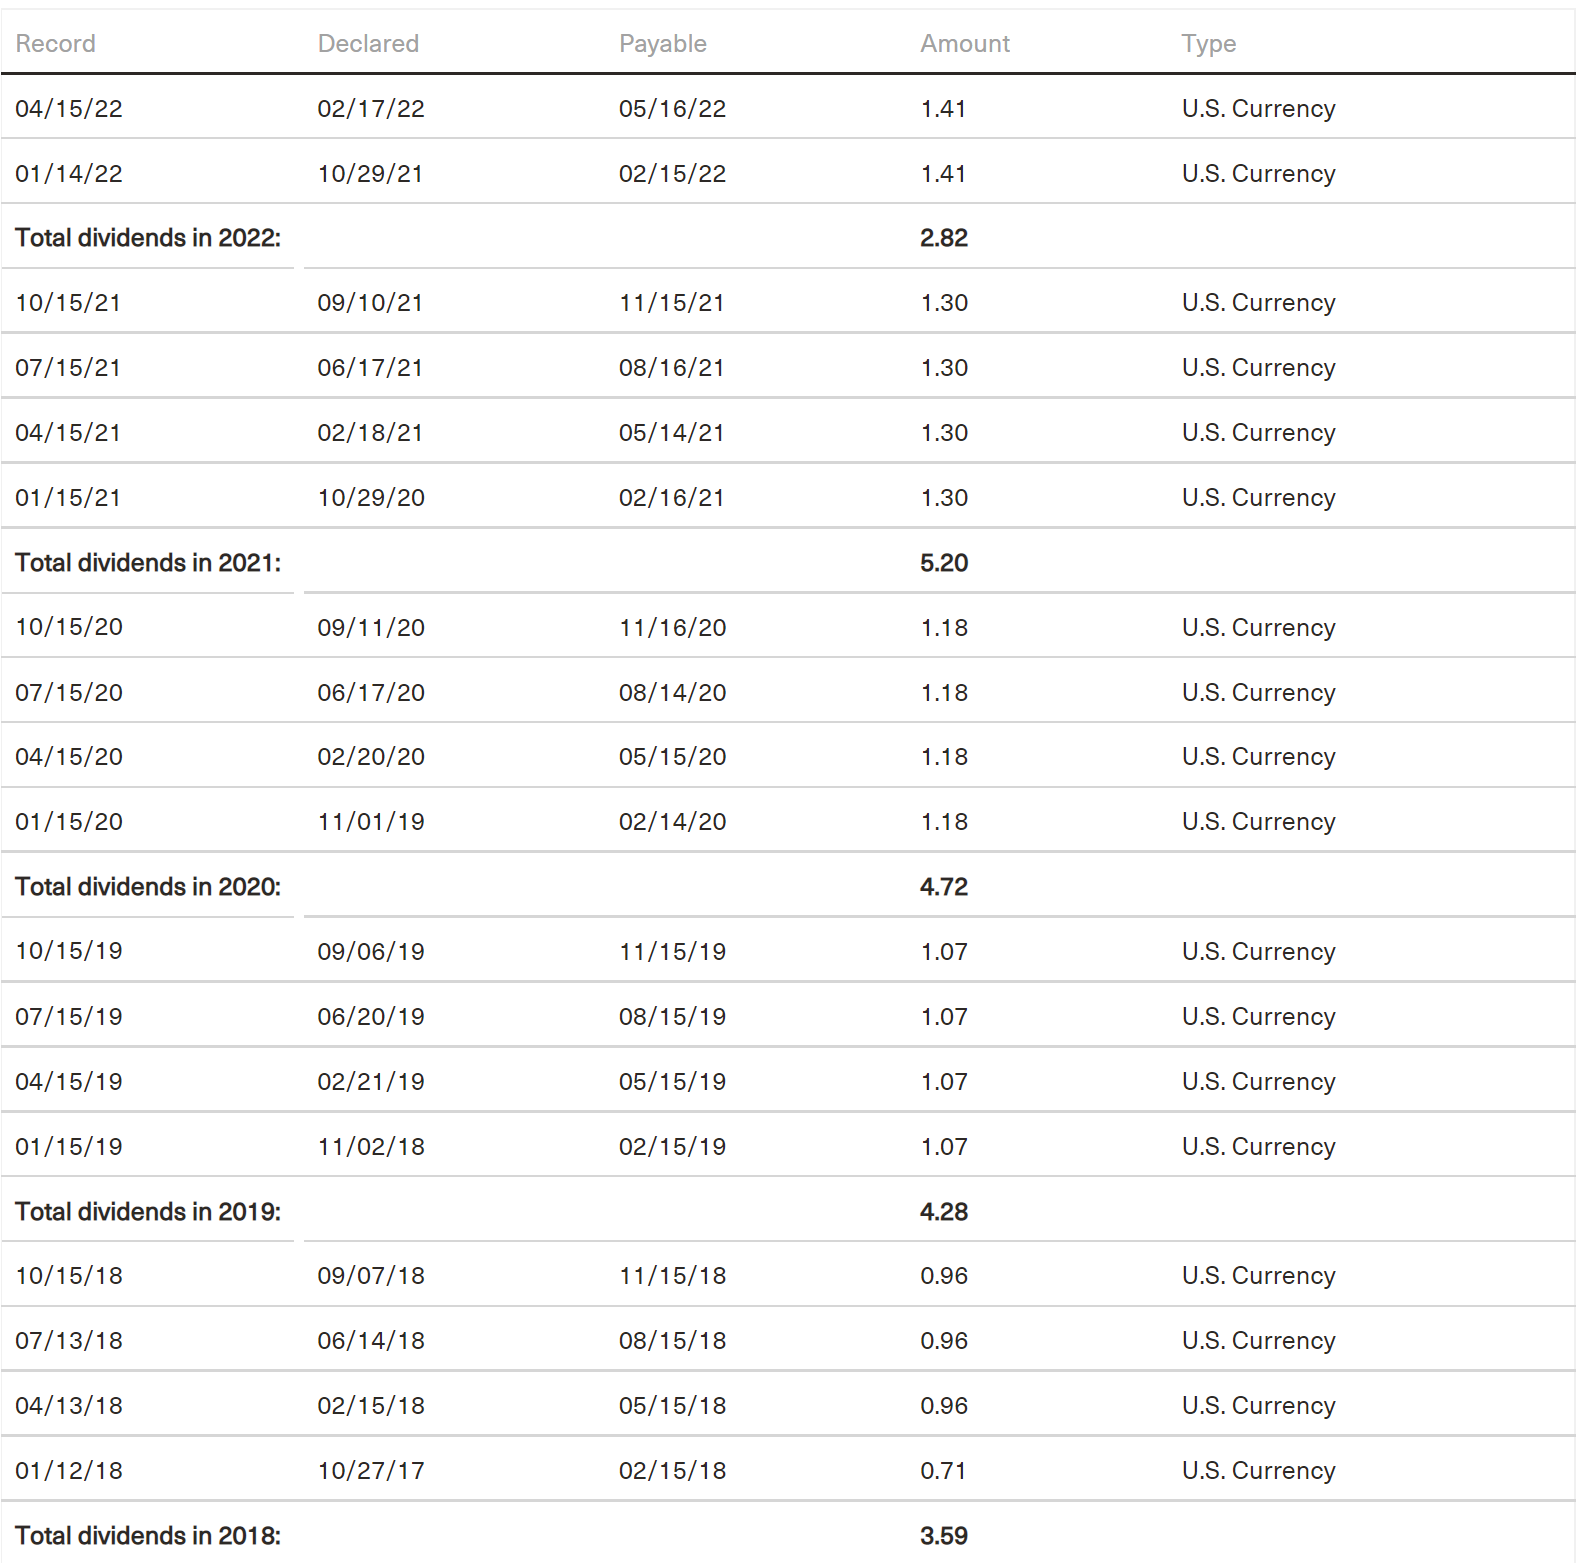Select record date 10/15/21
Image resolution: width=1578 pixels, height=1563 pixels.
pos(69,303)
